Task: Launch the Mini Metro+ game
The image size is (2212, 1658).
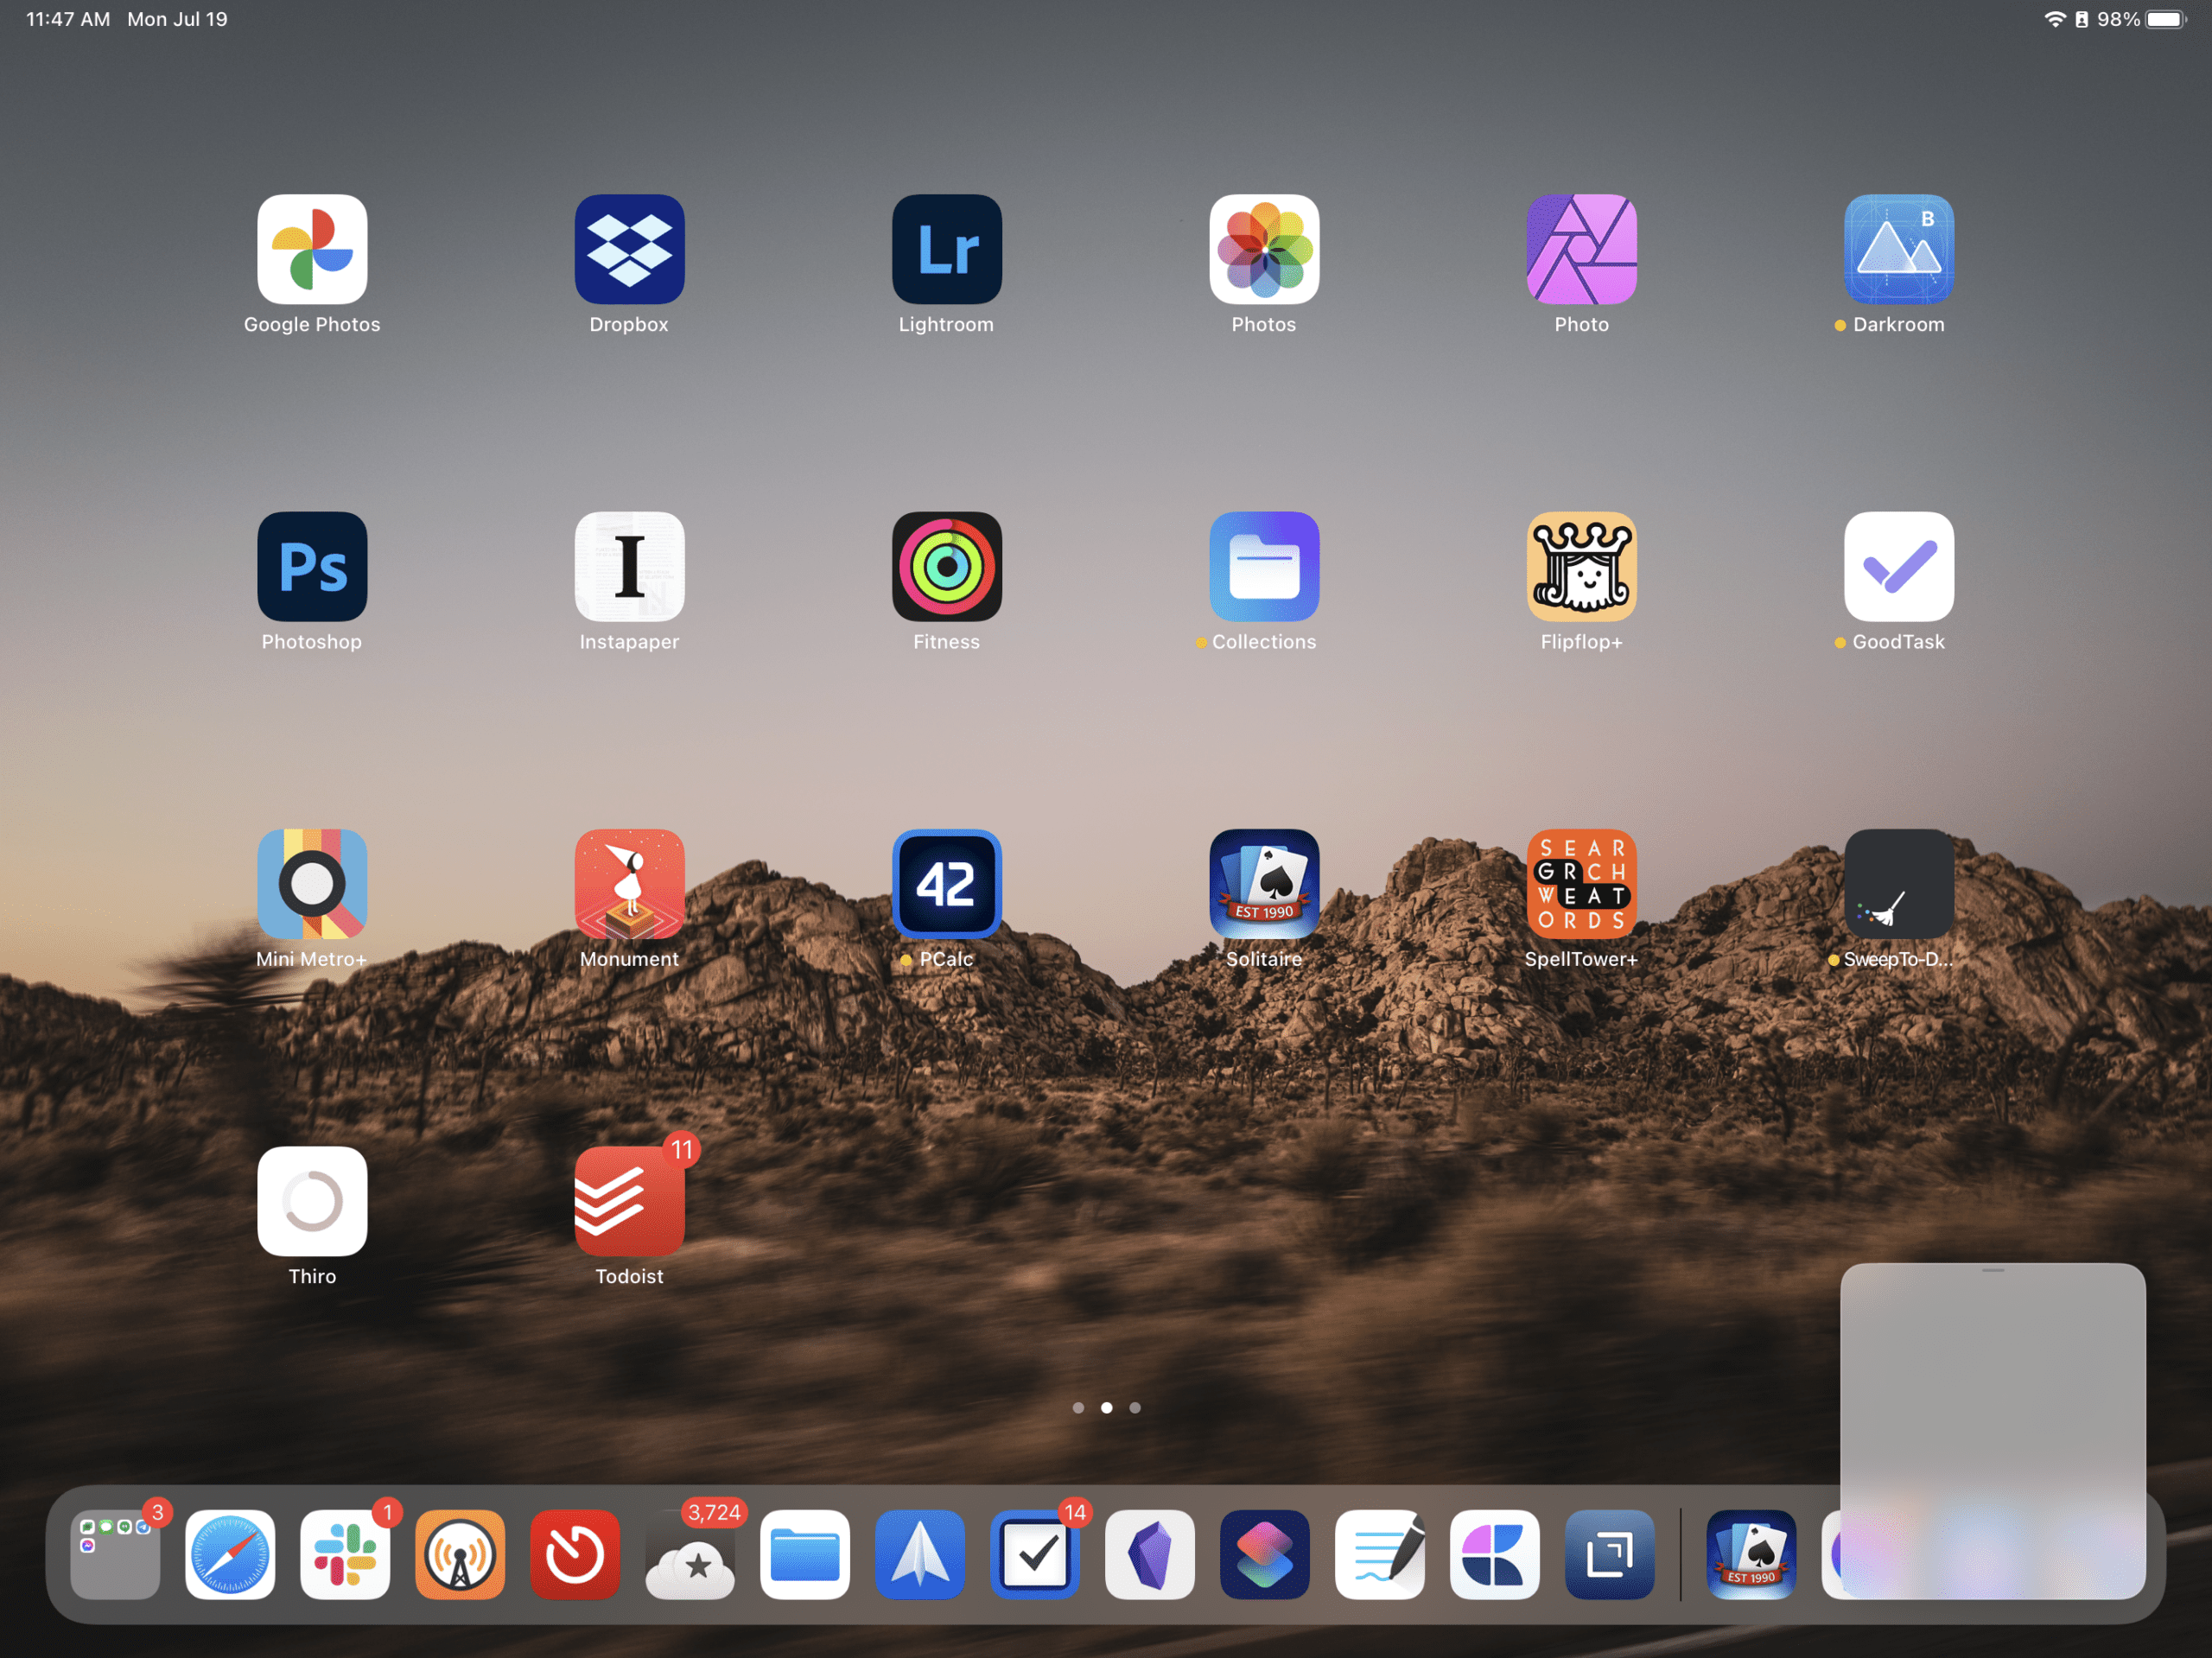Action: click(312, 884)
